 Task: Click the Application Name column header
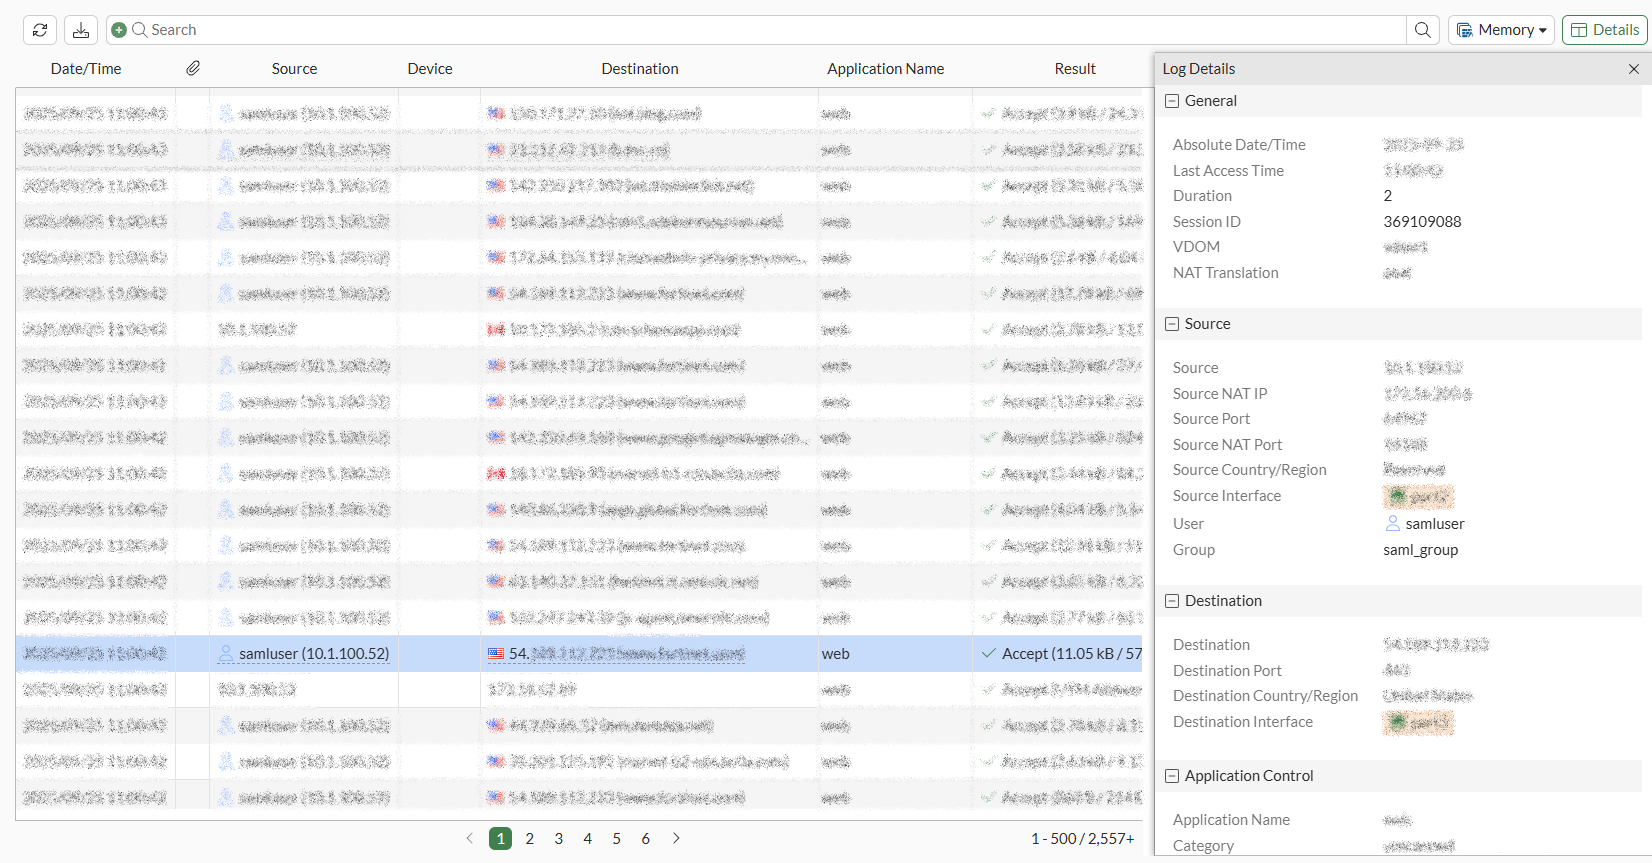tap(885, 69)
